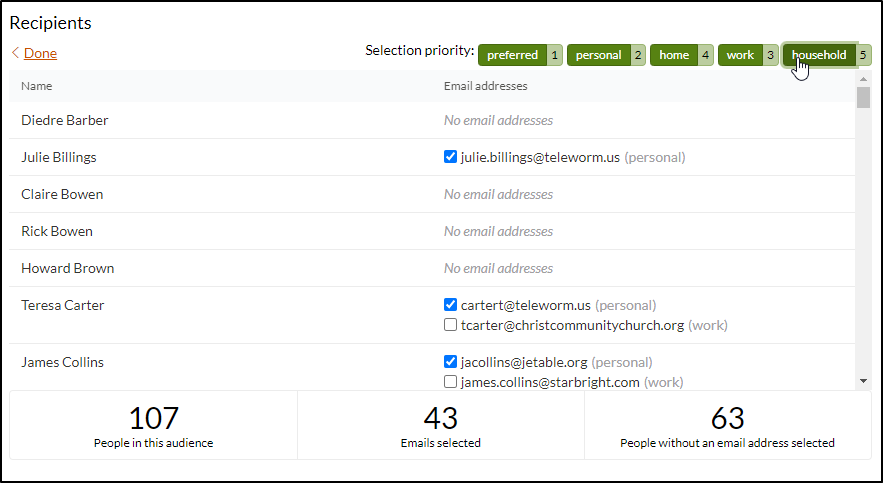This screenshot has width=883, height=483.
Task: Click scrollbar up arrow
Action: click(x=863, y=78)
